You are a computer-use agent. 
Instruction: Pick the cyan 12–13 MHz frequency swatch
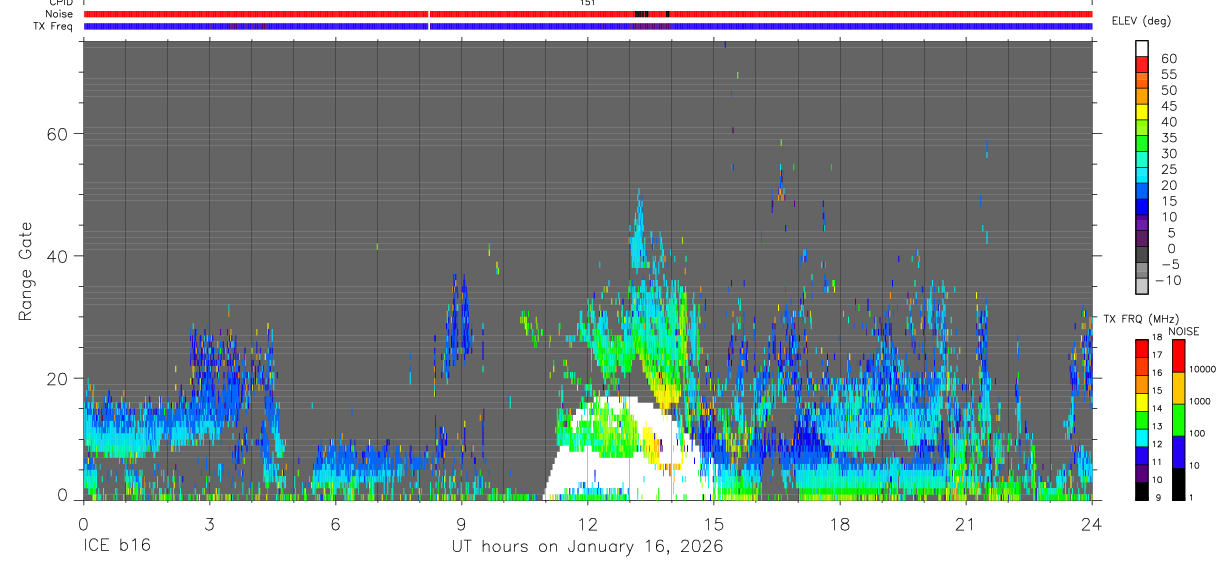1142,438
